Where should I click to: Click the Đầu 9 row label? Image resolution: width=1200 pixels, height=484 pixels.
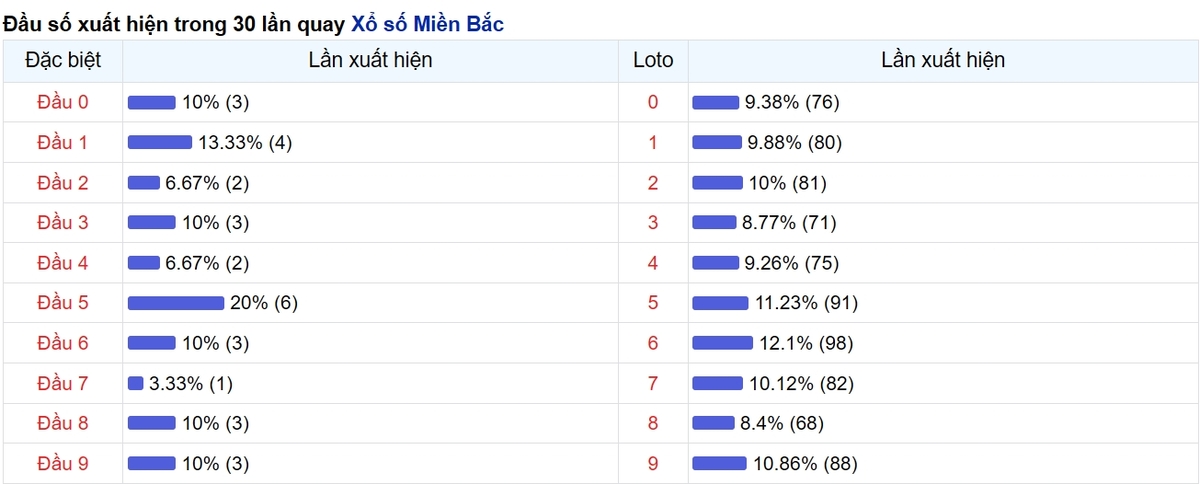(x=62, y=463)
